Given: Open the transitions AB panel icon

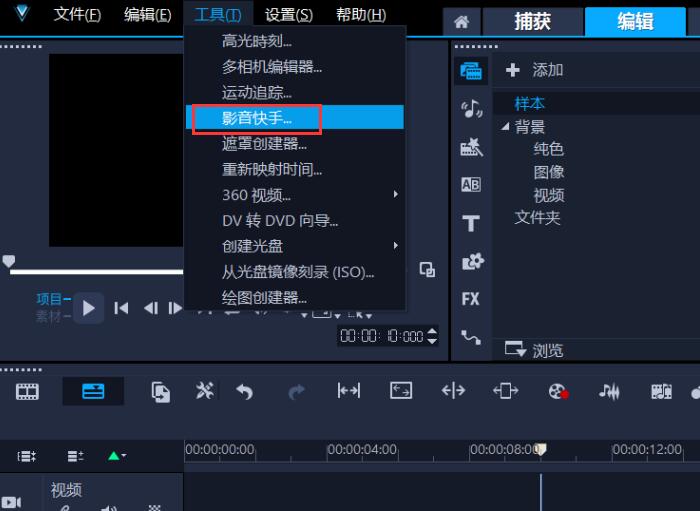Looking at the screenshot, I should click(x=471, y=184).
